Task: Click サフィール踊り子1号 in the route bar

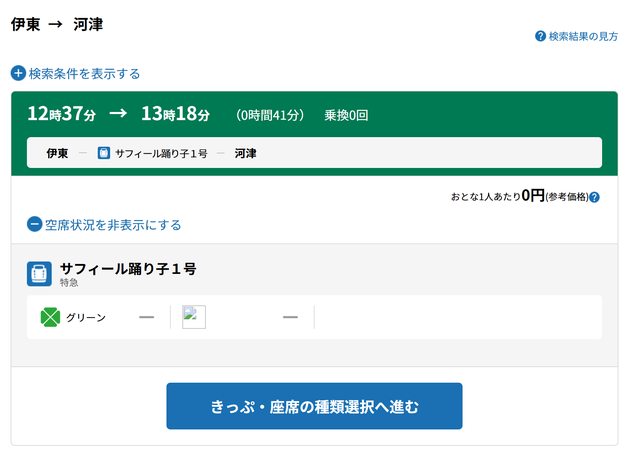Action: tap(160, 153)
